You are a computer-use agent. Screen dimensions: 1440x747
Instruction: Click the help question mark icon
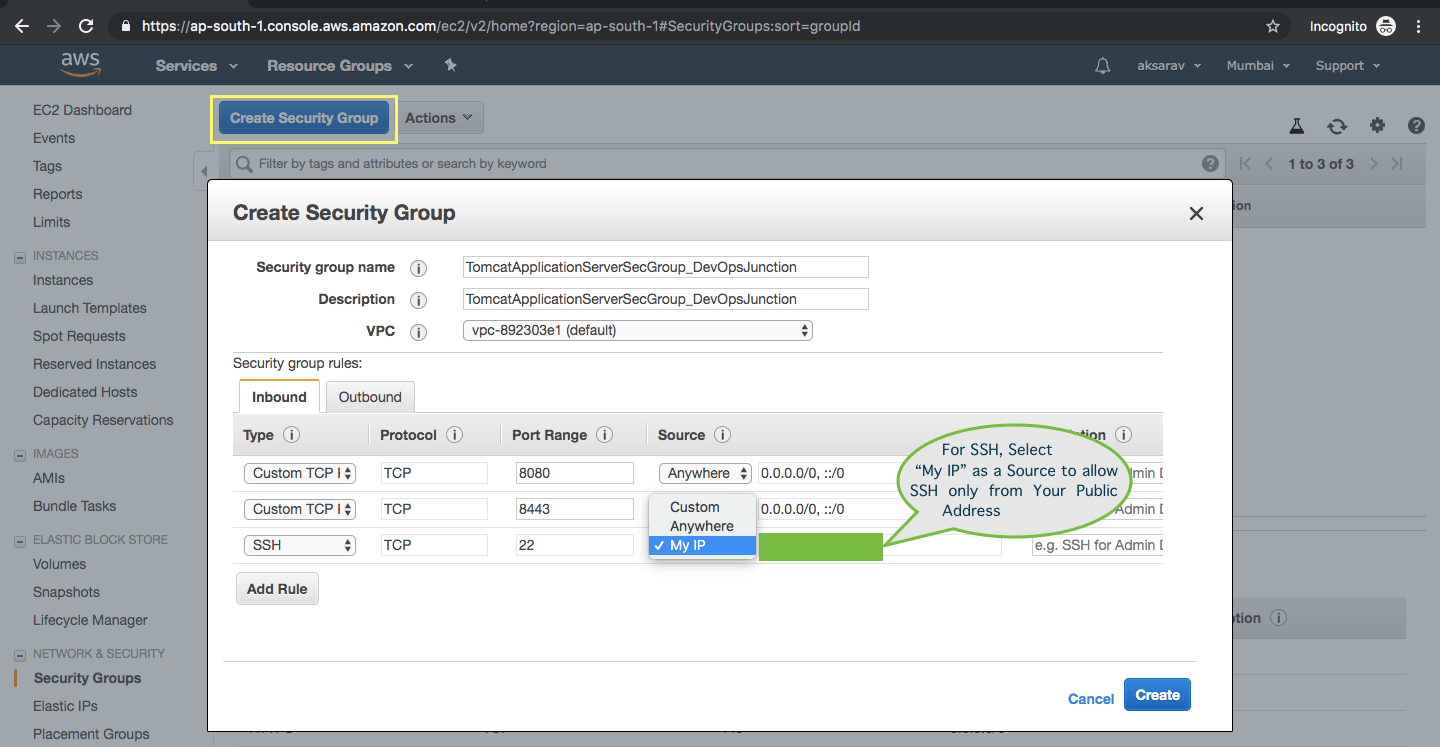tap(1416, 125)
